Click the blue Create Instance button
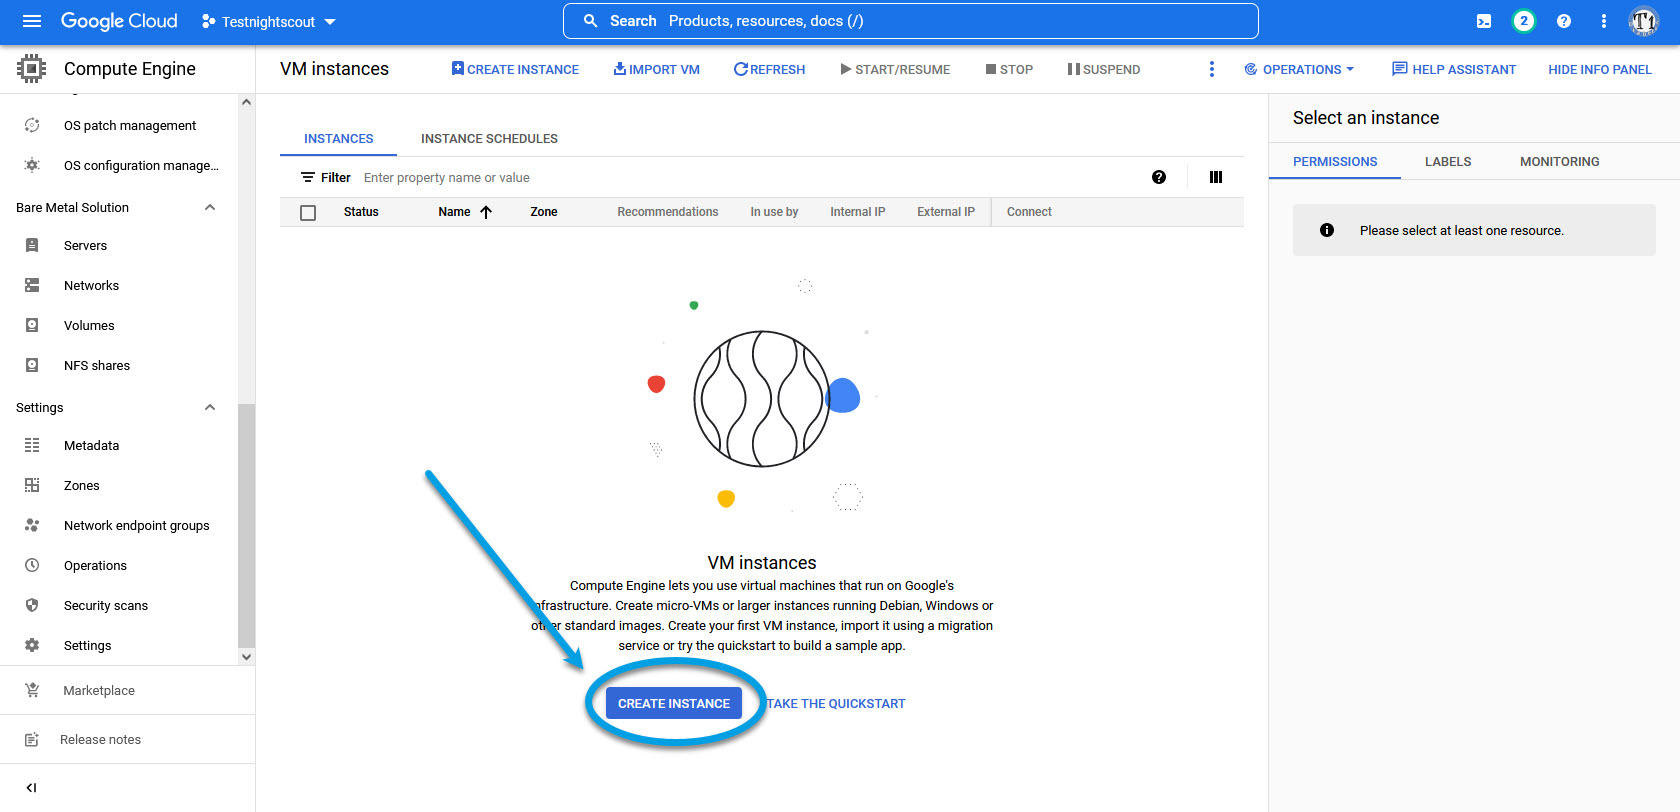 click(674, 703)
